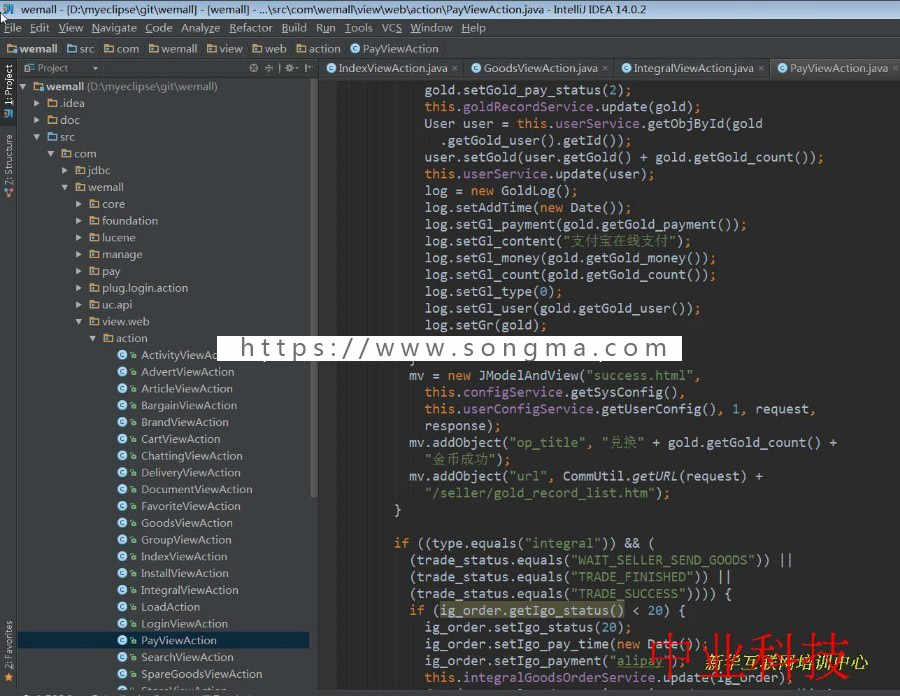Click the PayViewAction class icon in breadcrumb bar
This screenshot has width=900, height=696.
[x=355, y=49]
